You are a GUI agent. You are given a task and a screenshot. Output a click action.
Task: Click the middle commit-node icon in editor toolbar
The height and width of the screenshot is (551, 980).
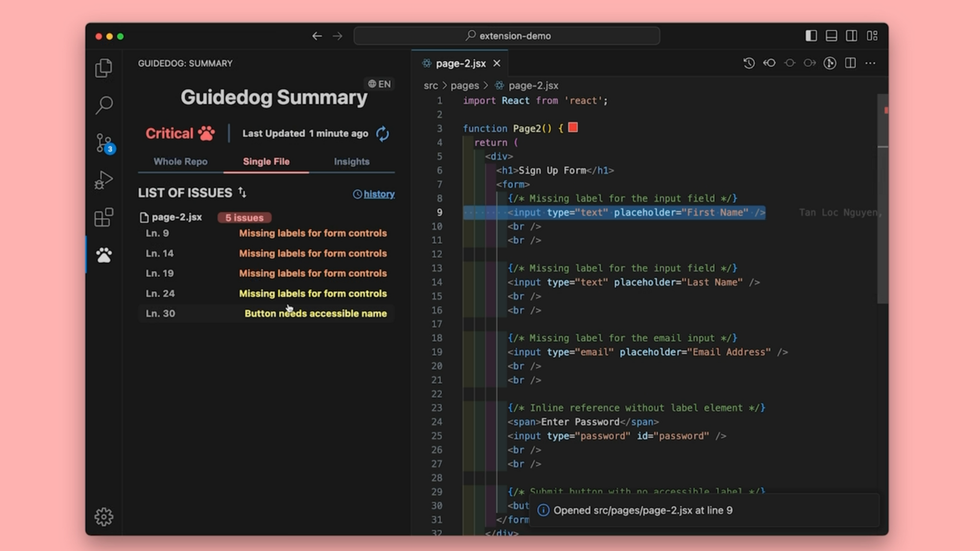pyautogui.click(x=789, y=63)
